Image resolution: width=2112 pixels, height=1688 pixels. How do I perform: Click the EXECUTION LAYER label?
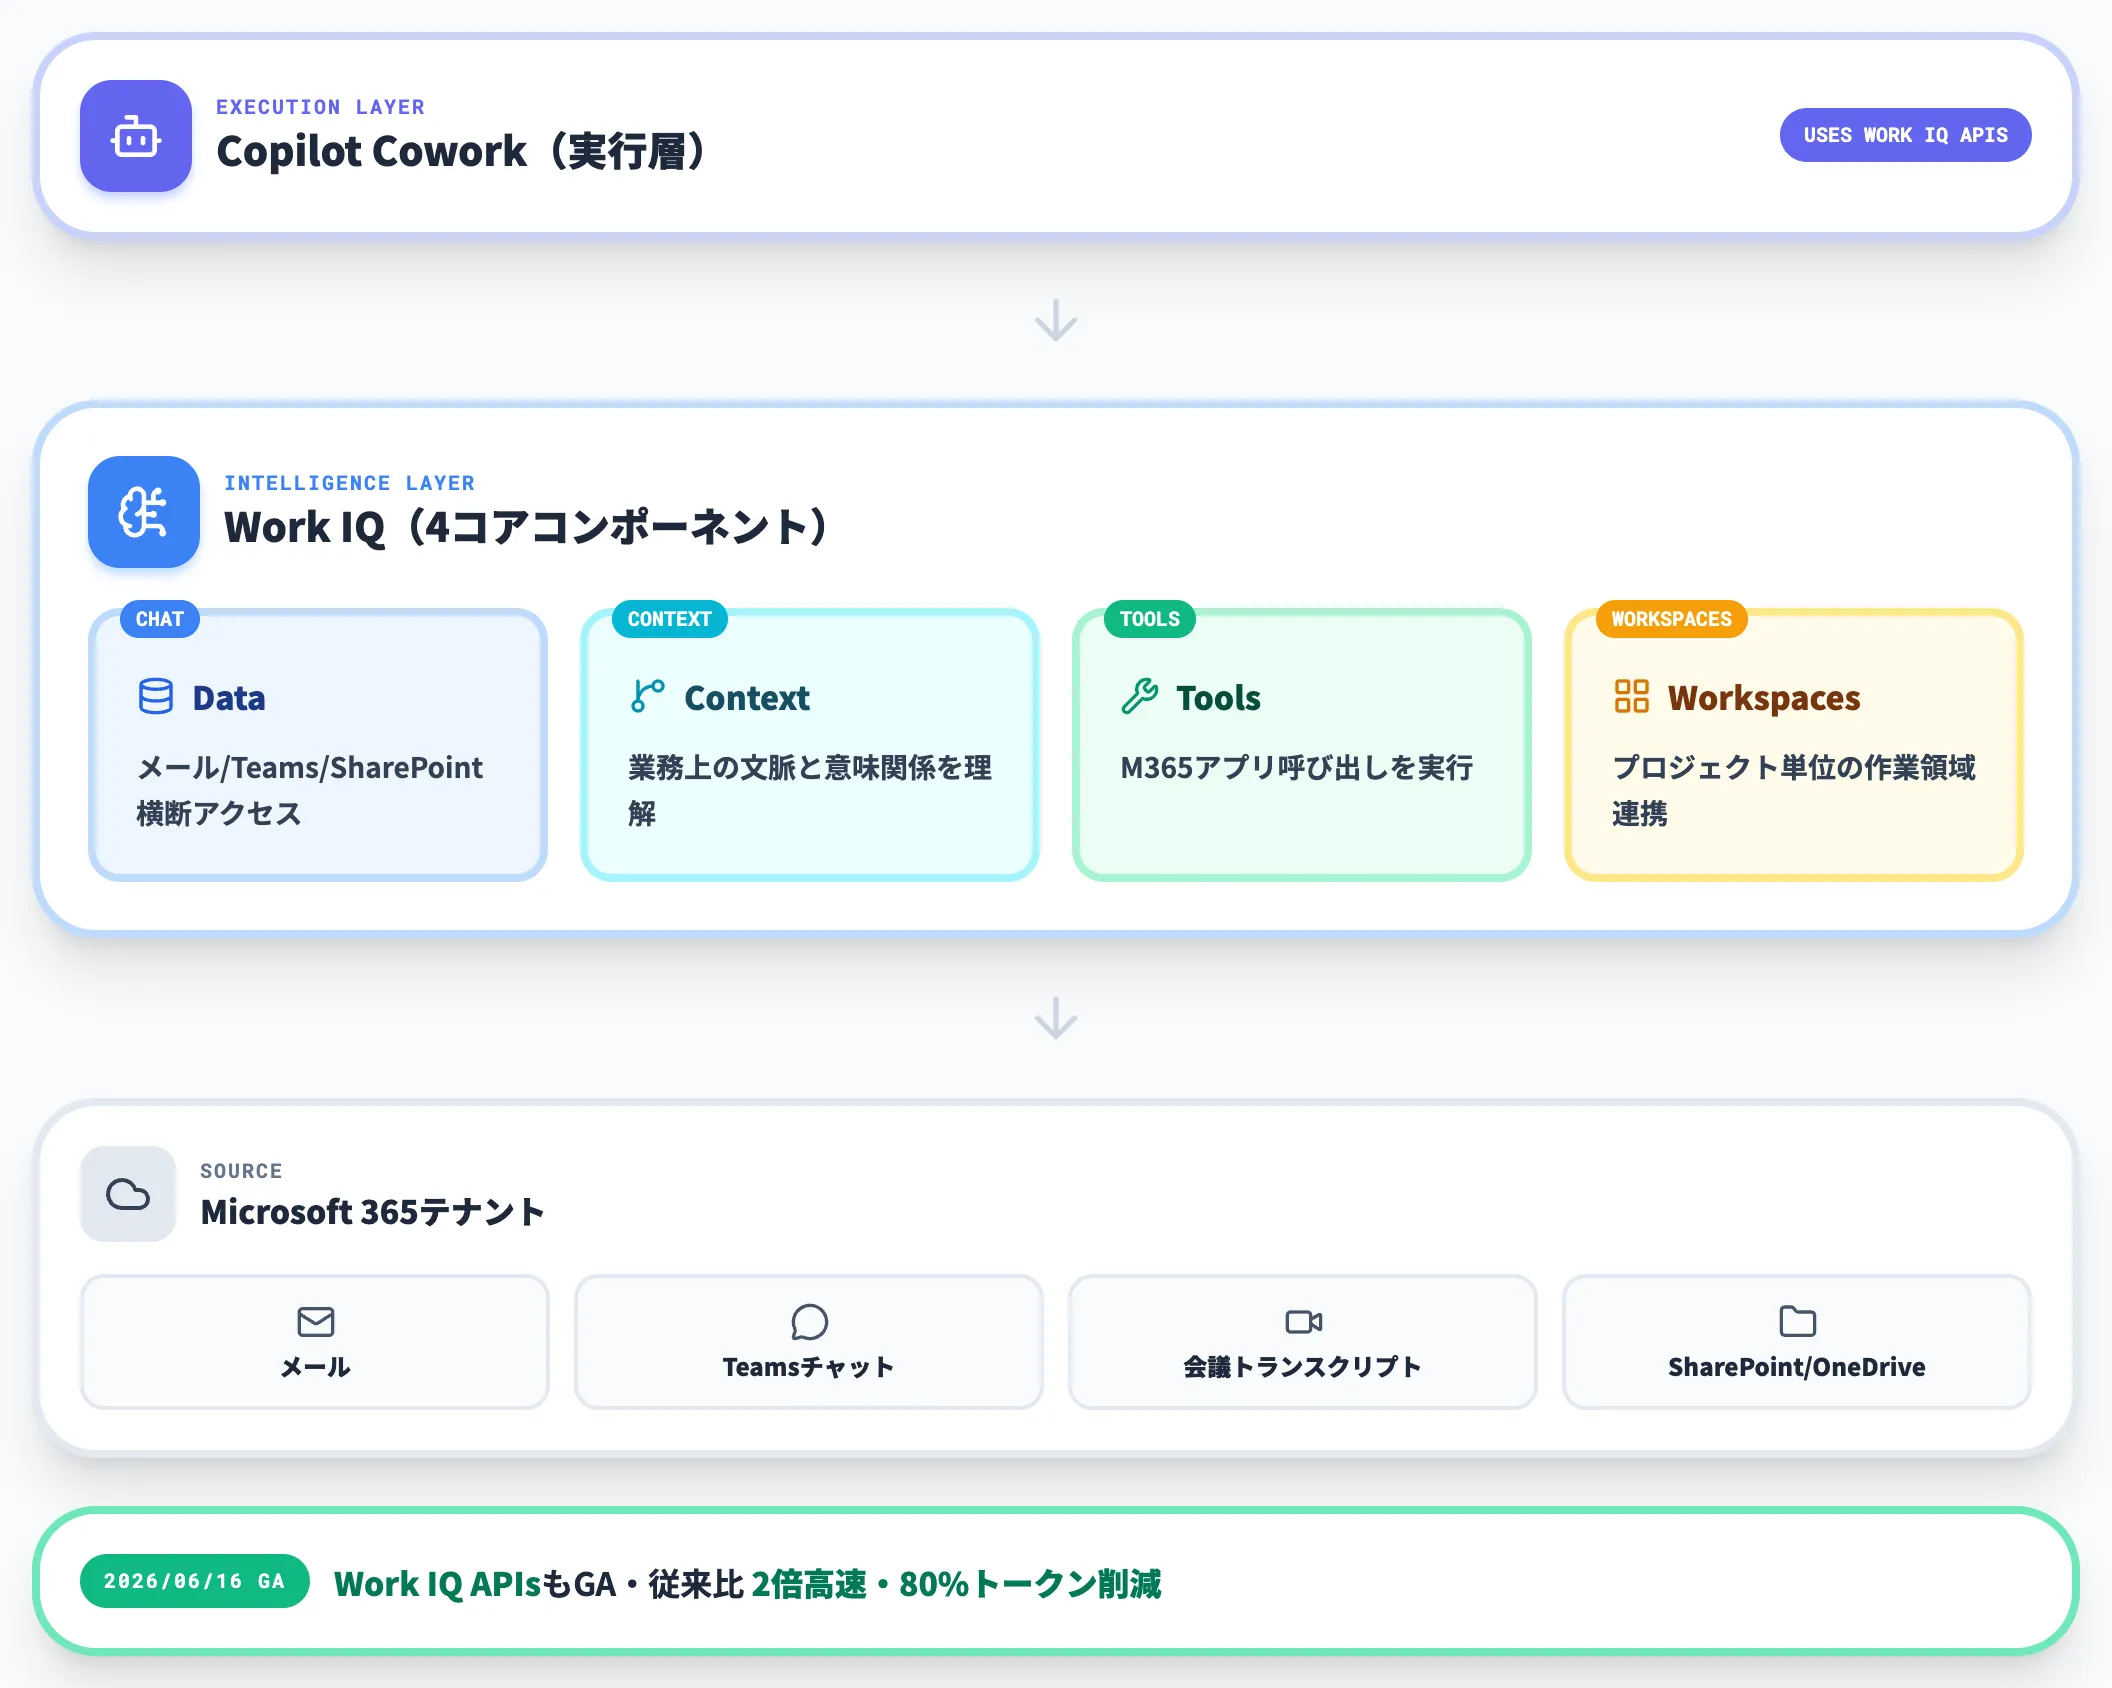(x=320, y=107)
